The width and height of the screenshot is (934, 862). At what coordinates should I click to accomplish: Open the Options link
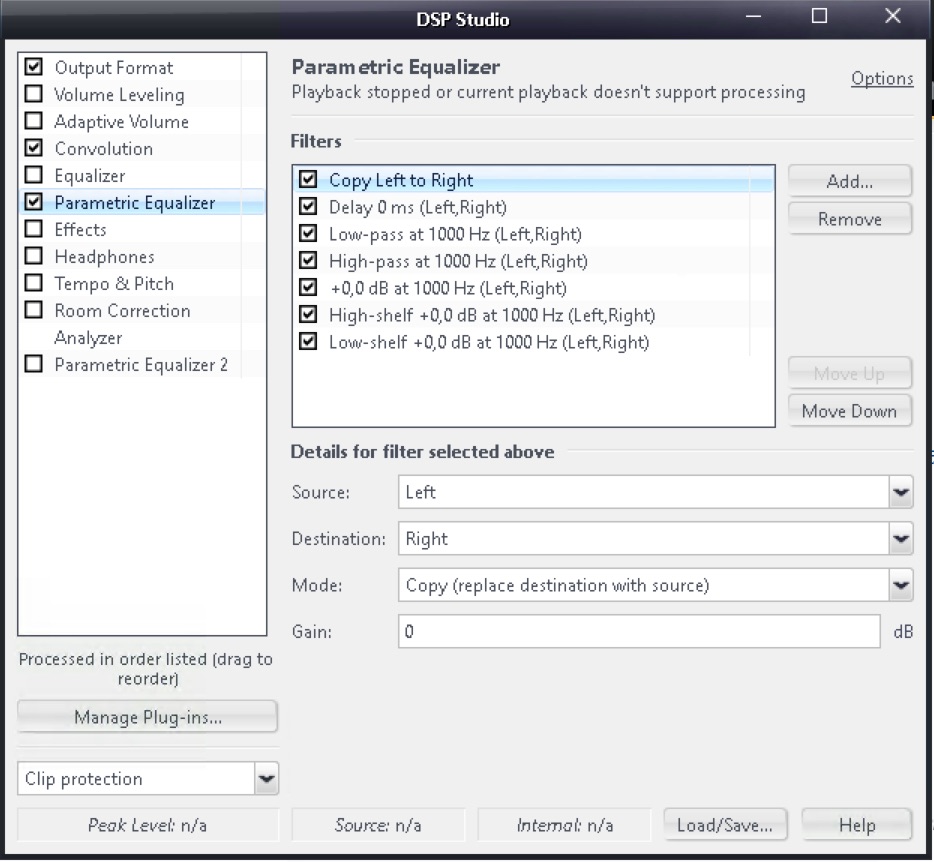pos(882,78)
